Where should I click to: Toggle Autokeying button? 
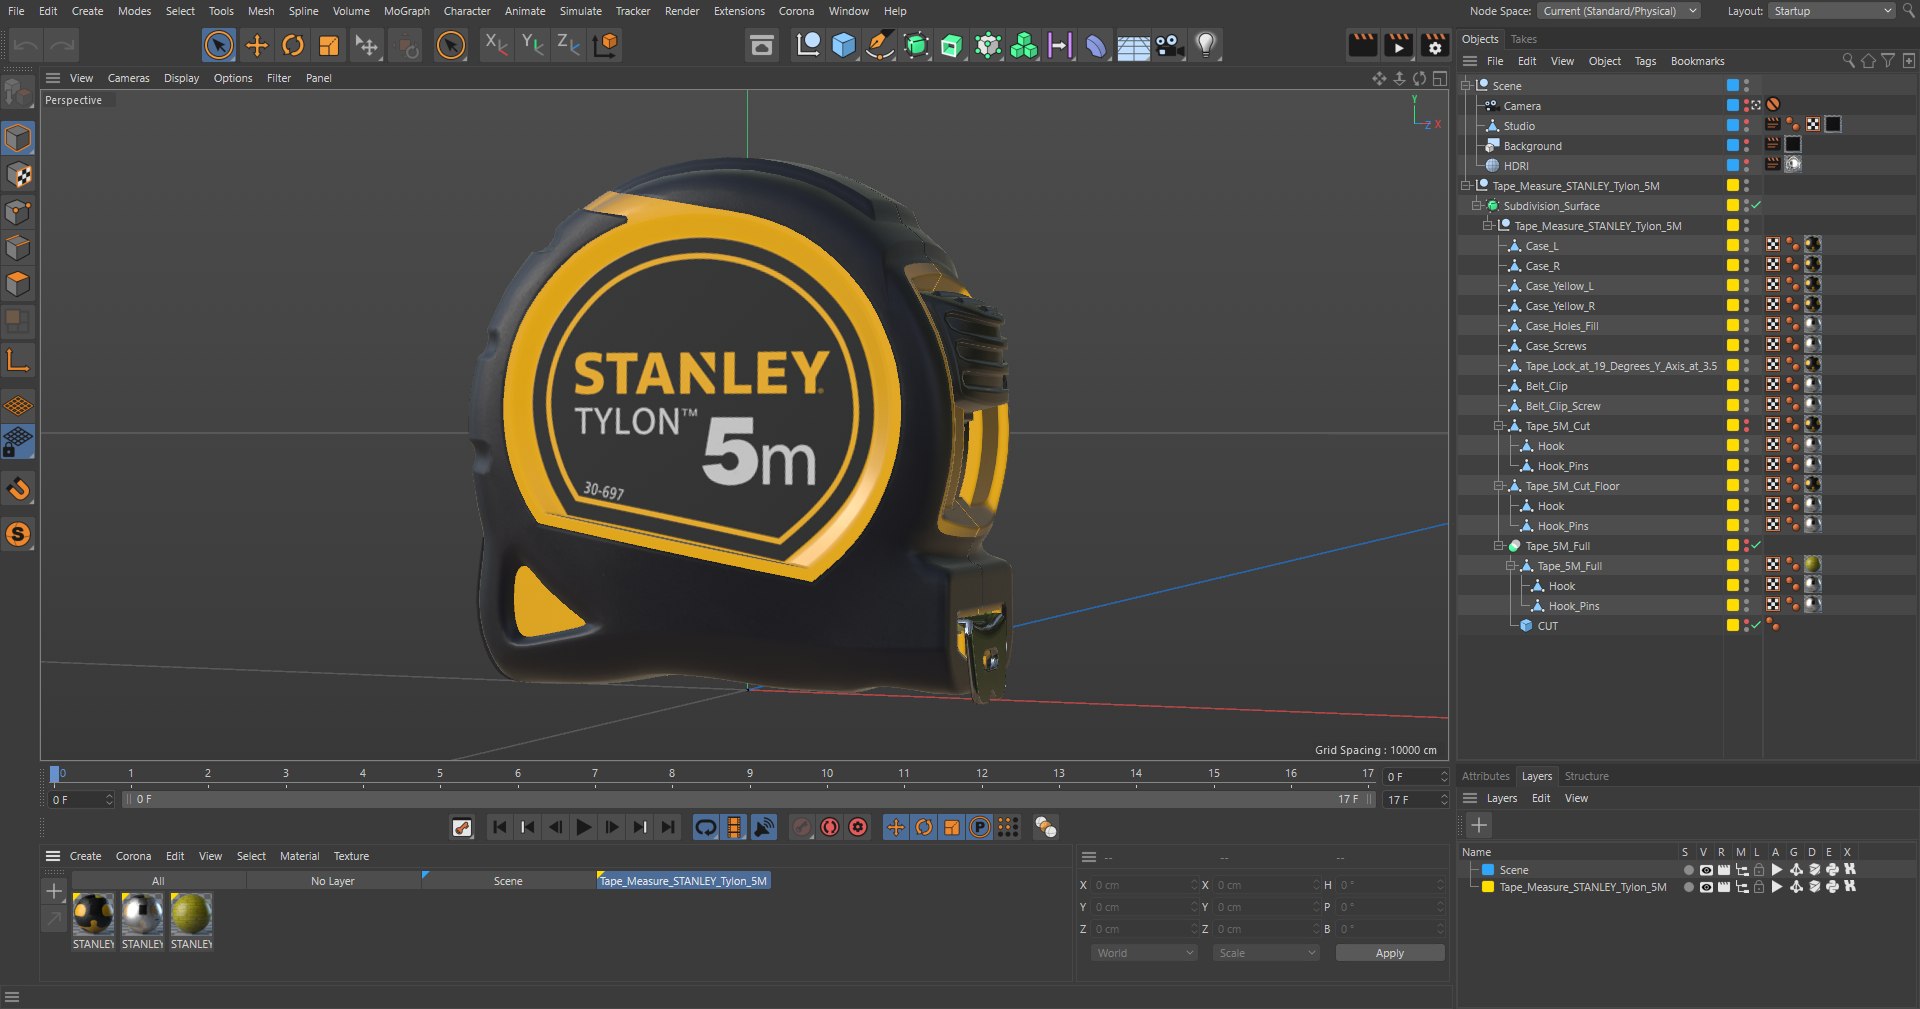(830, 827)
